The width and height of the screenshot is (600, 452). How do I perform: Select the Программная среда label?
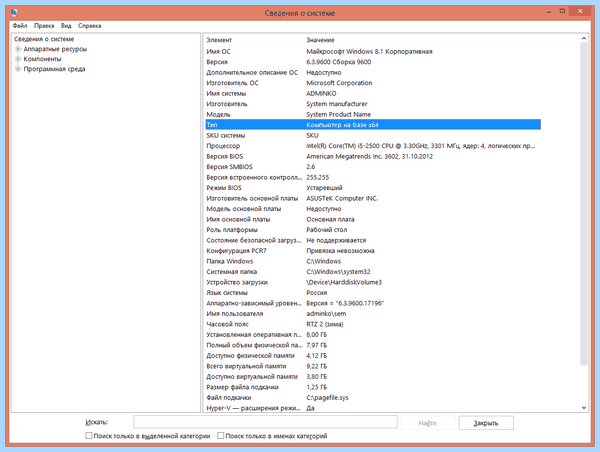(x=54, y=69)
